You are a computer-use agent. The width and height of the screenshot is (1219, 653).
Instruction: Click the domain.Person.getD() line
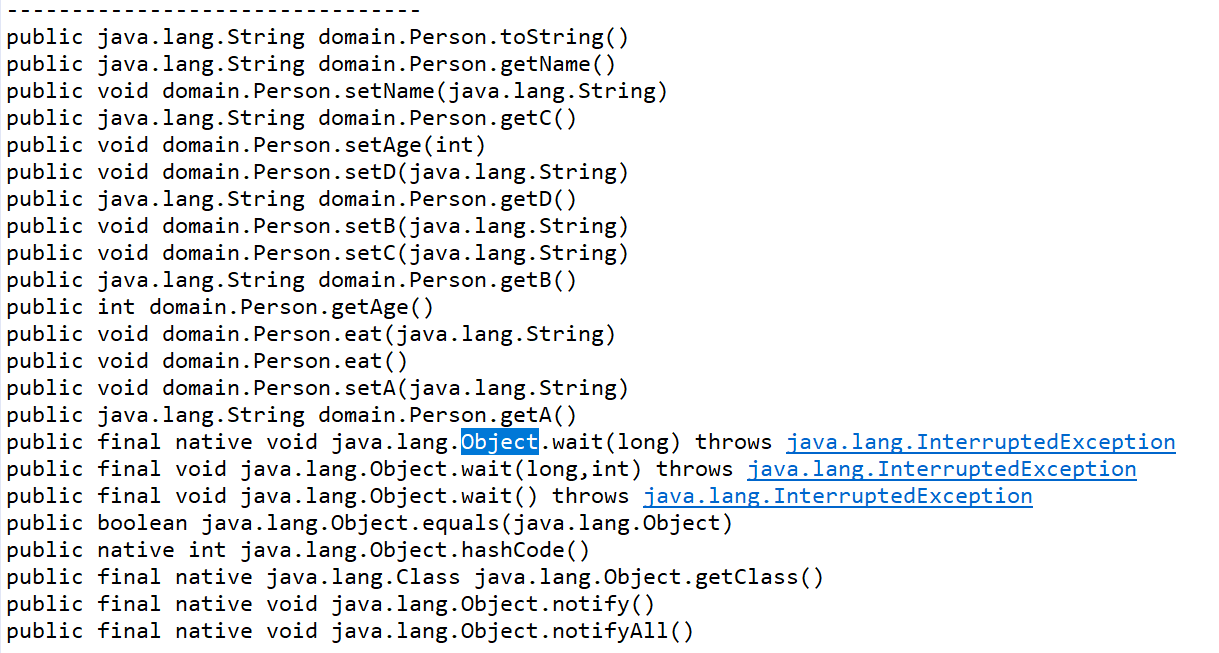[x=292, y=200]
